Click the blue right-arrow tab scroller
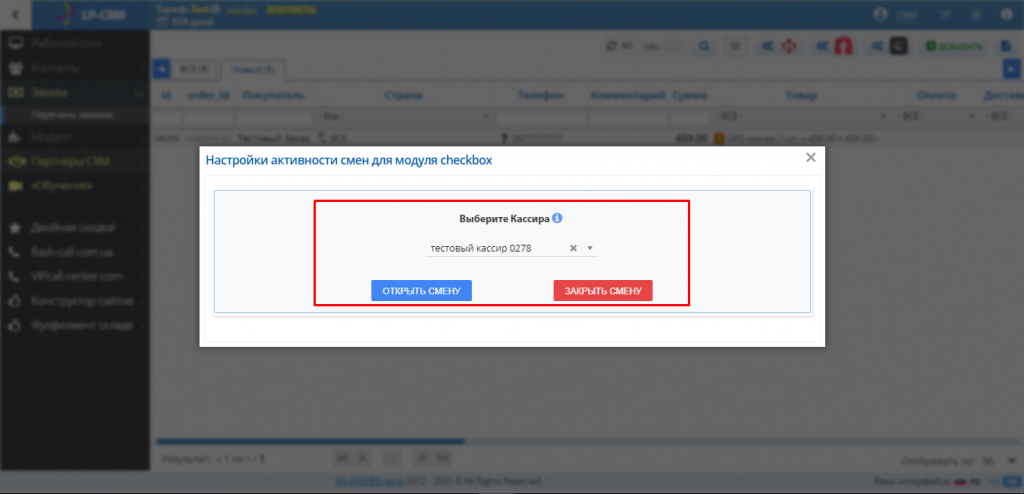The width and height of the screenshot is (1024, 494). coord(1012,68)
